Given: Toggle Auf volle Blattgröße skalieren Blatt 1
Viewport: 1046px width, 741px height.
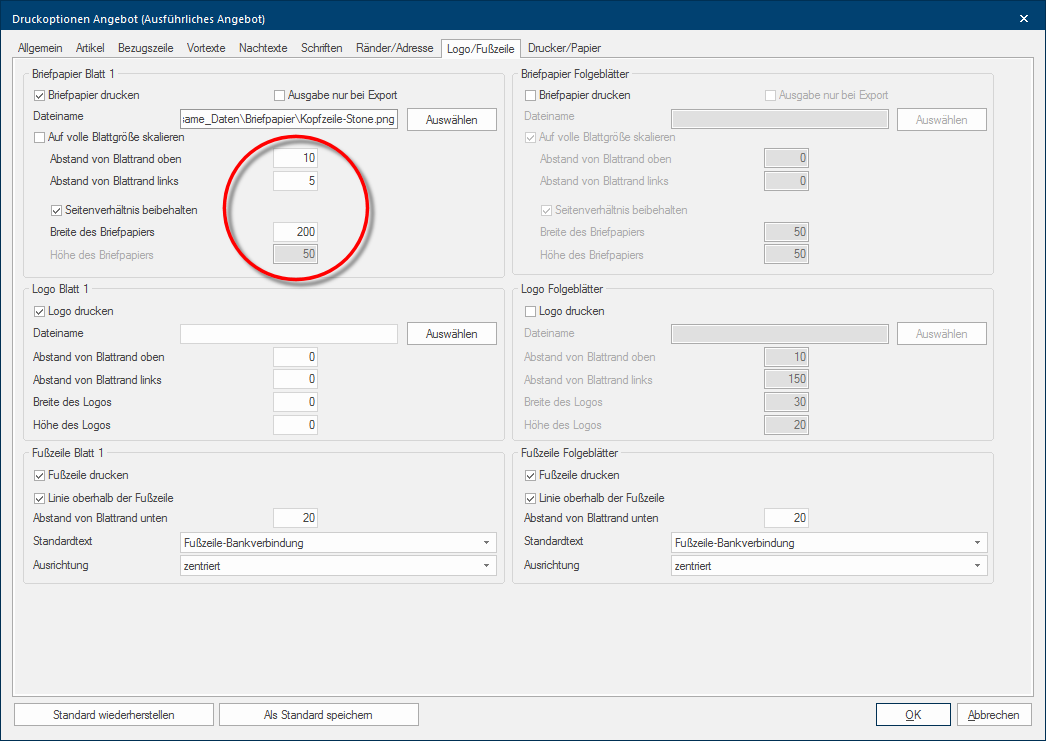Looking at the screenshot, I should [x=41, y=137].
